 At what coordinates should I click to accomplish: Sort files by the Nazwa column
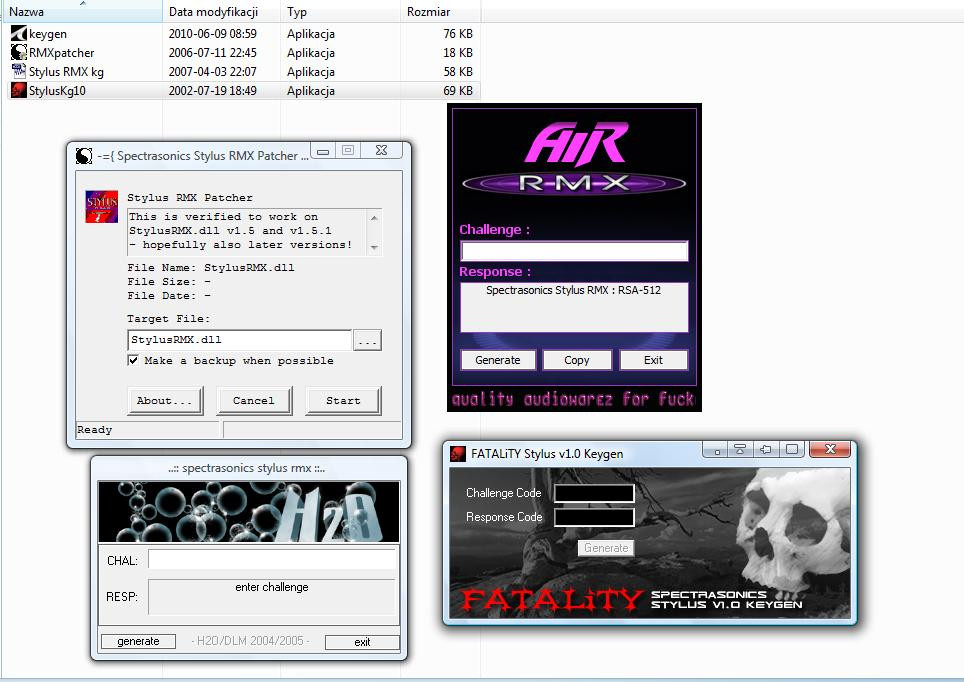[81, 12]
